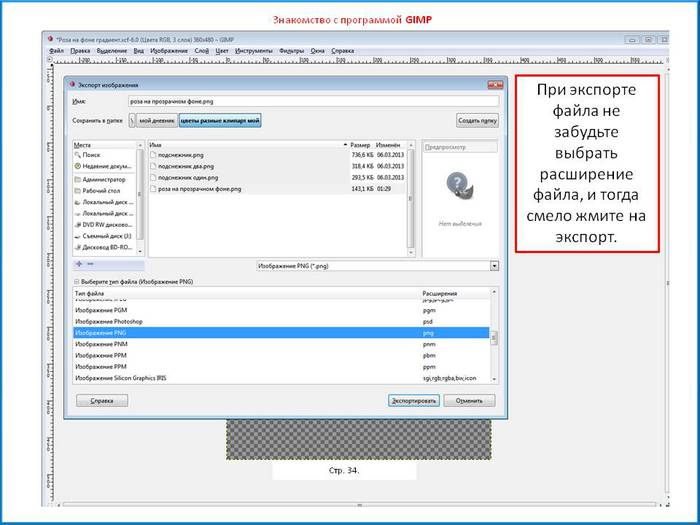This screenshot has width=700, height=525.
Task: Click the drive icon of Дисковод BD-RO...
Action: coord(78,247)
